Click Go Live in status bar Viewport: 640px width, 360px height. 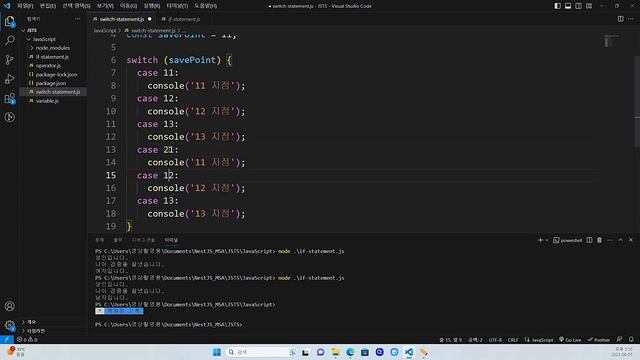(570, 340)
